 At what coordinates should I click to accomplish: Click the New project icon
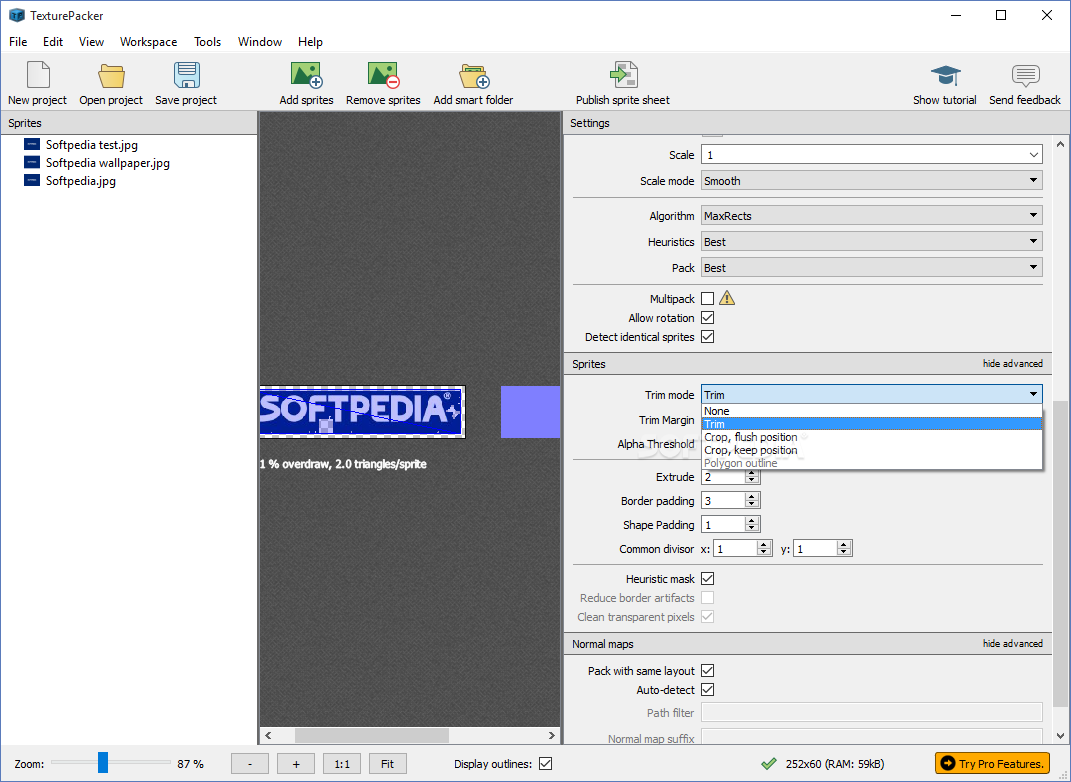click(x=38, y=75)
